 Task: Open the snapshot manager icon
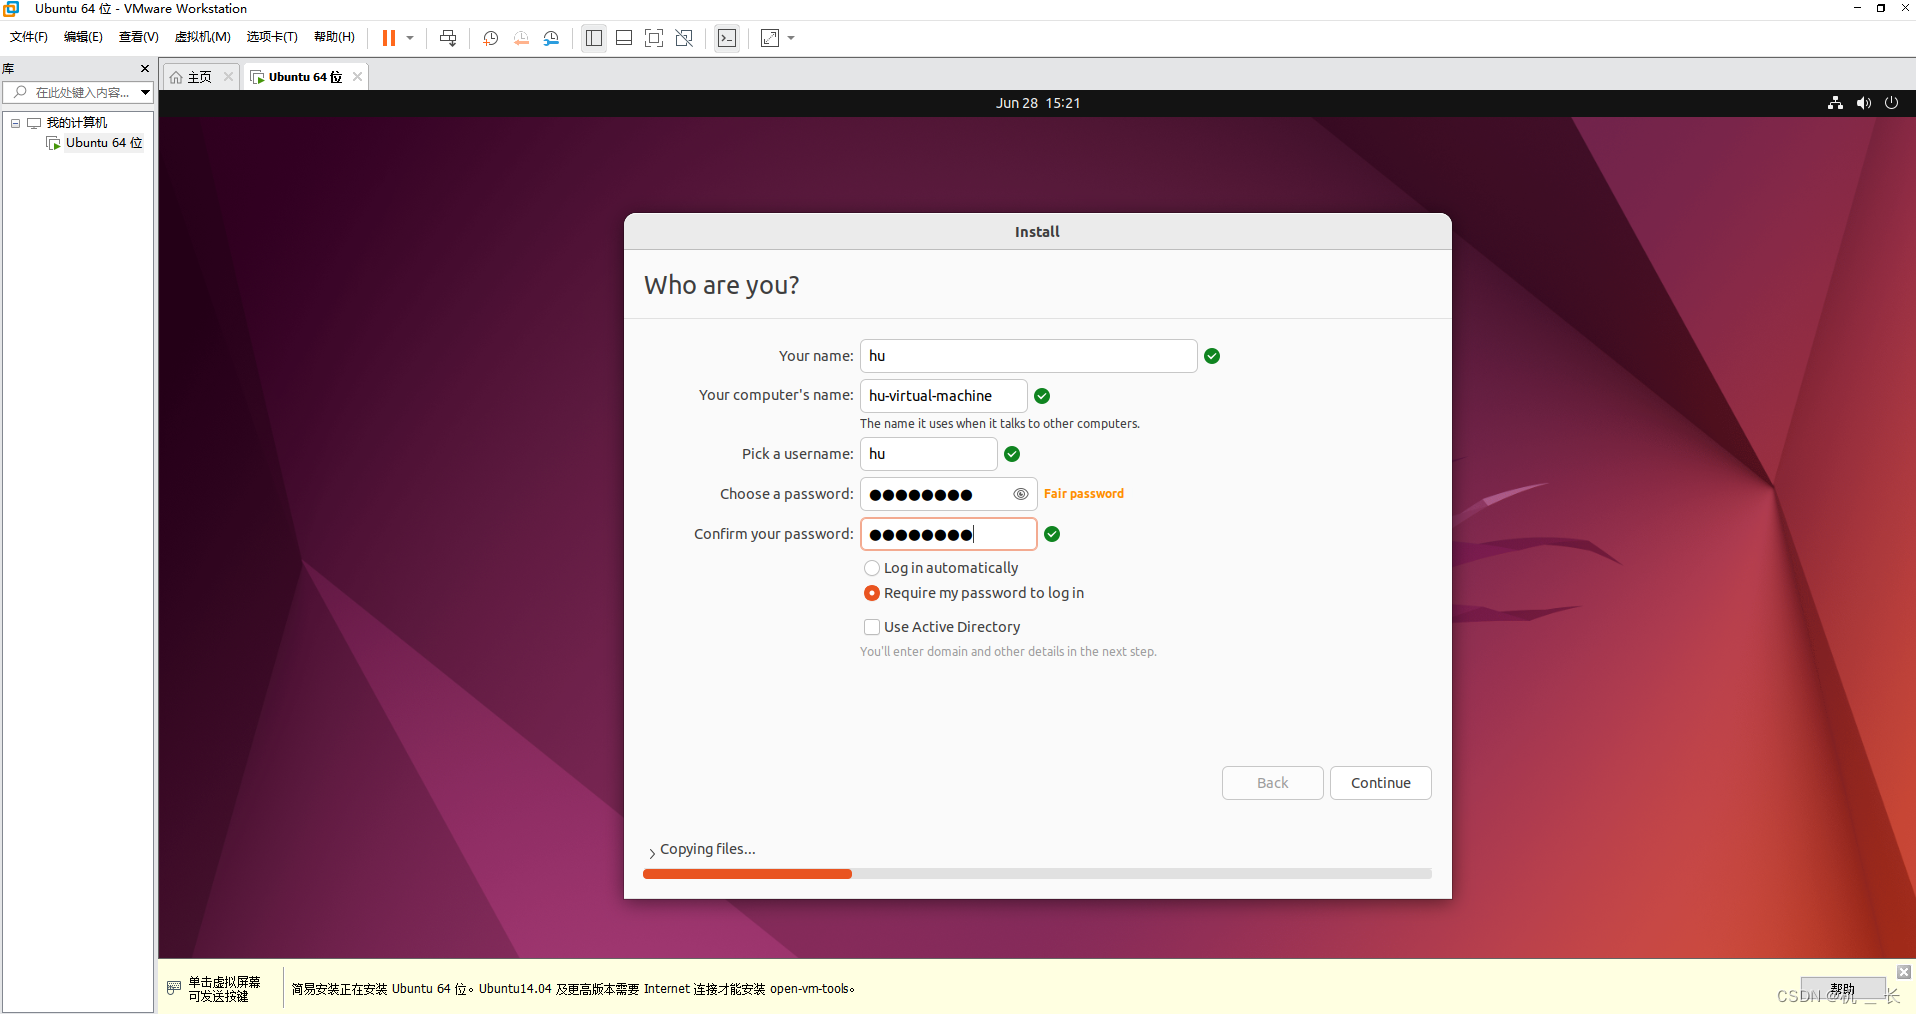551,38
